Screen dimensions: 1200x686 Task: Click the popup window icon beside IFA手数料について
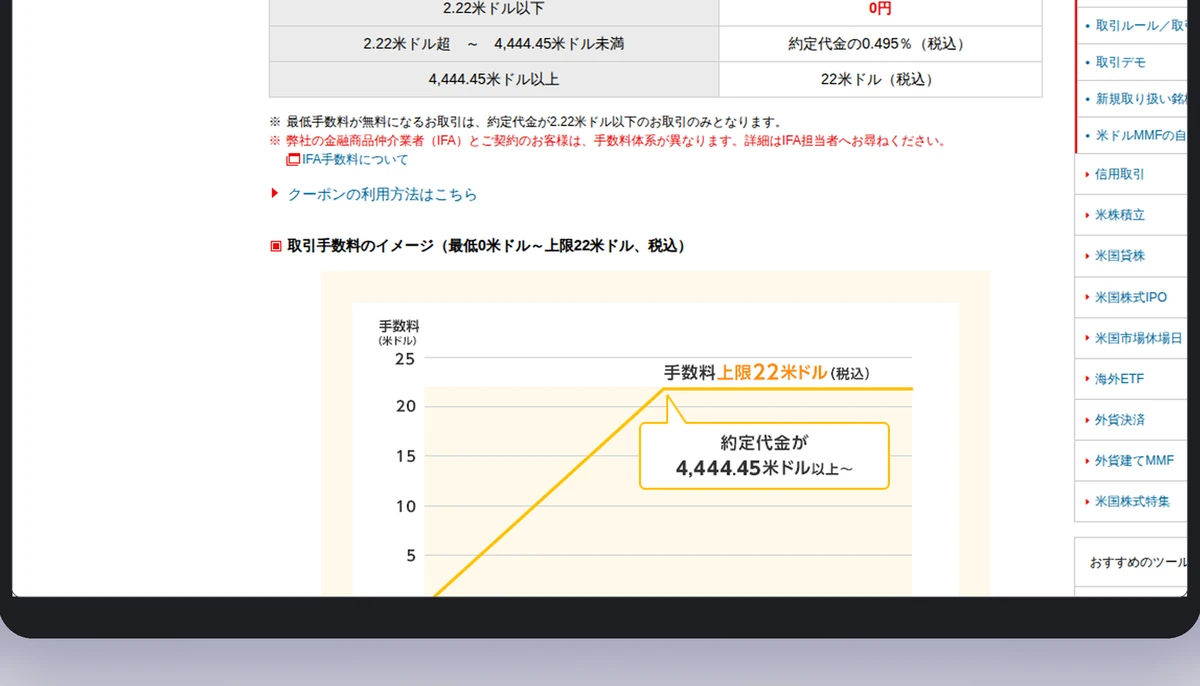[293, 159]
